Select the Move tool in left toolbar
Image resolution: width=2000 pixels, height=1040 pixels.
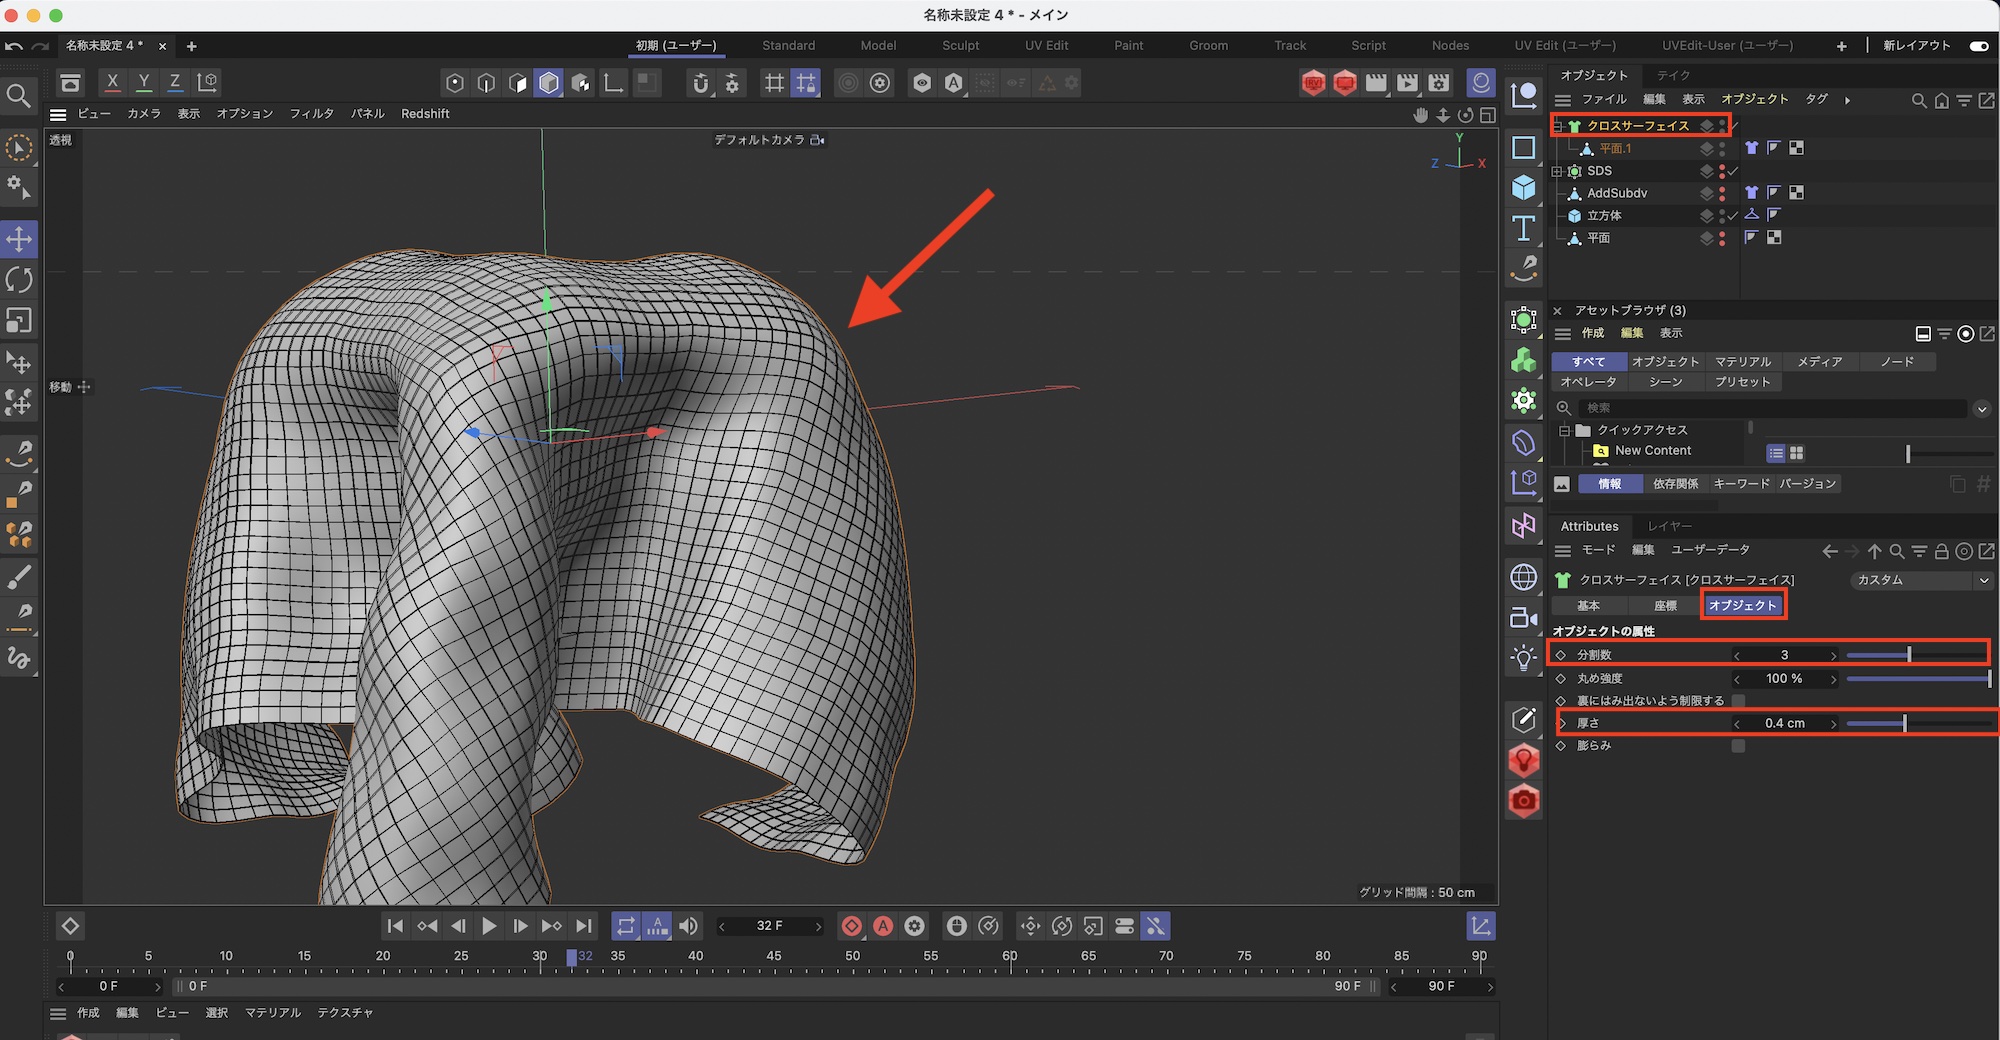(x=19, y=239)
